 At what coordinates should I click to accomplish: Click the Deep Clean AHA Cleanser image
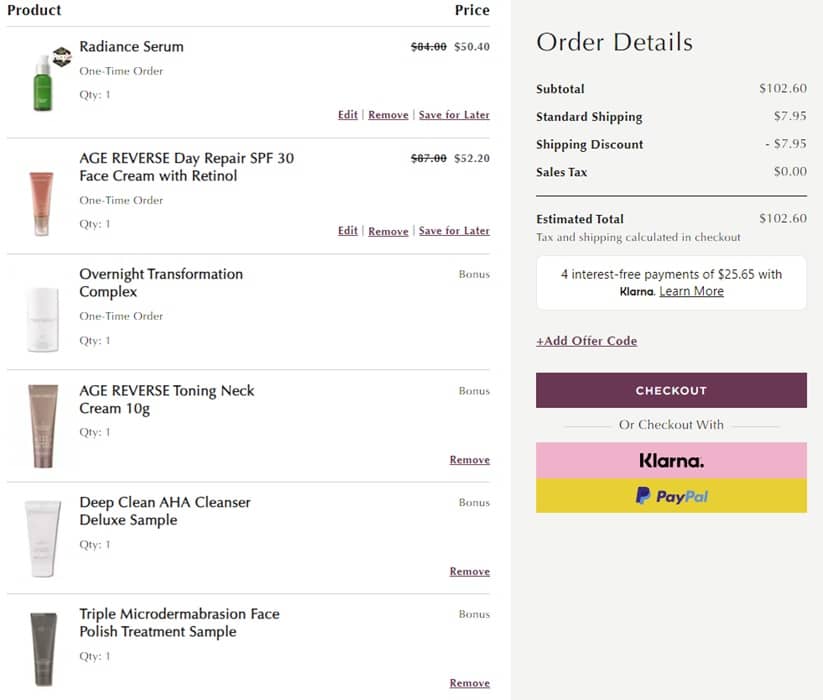(x=42, y=538)
